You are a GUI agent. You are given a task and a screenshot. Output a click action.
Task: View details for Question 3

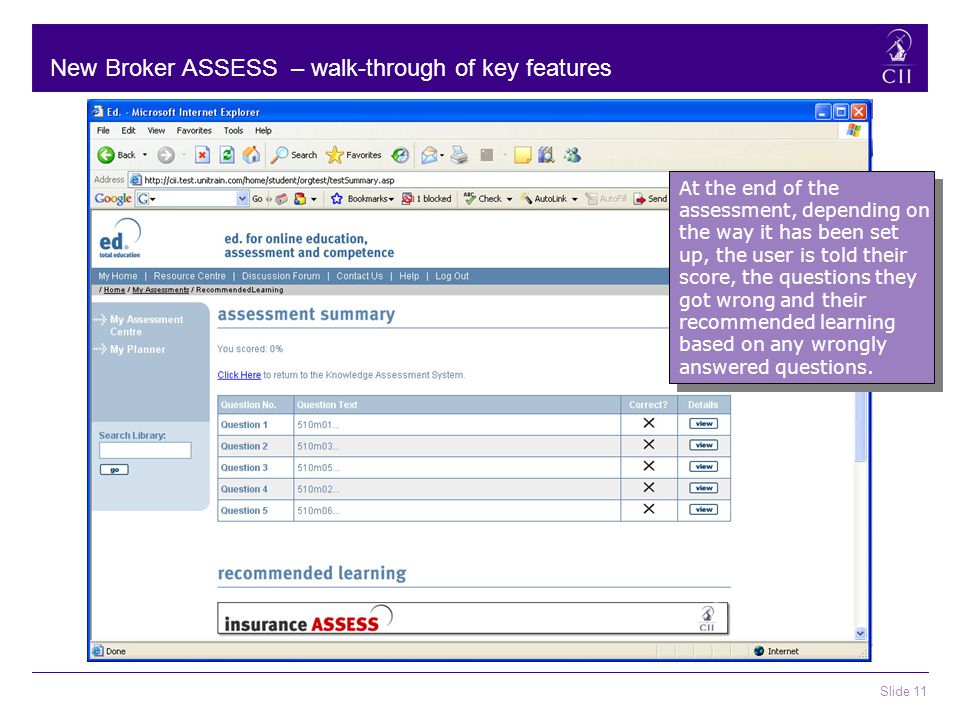pos(703,467)
